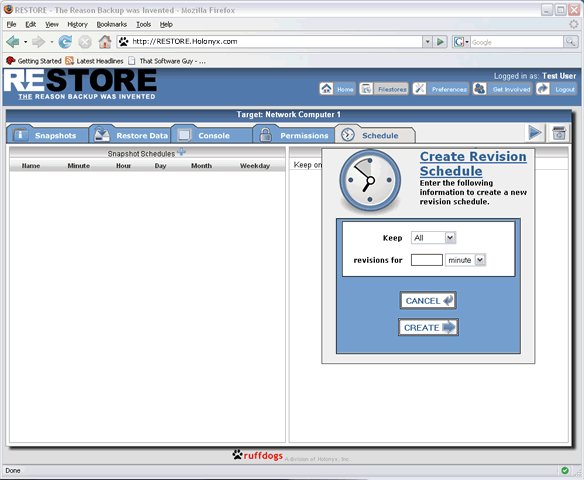This screenshot has height=480, width=584.
Task: Switch to the Snapshots tab
Action: (47, 134)
